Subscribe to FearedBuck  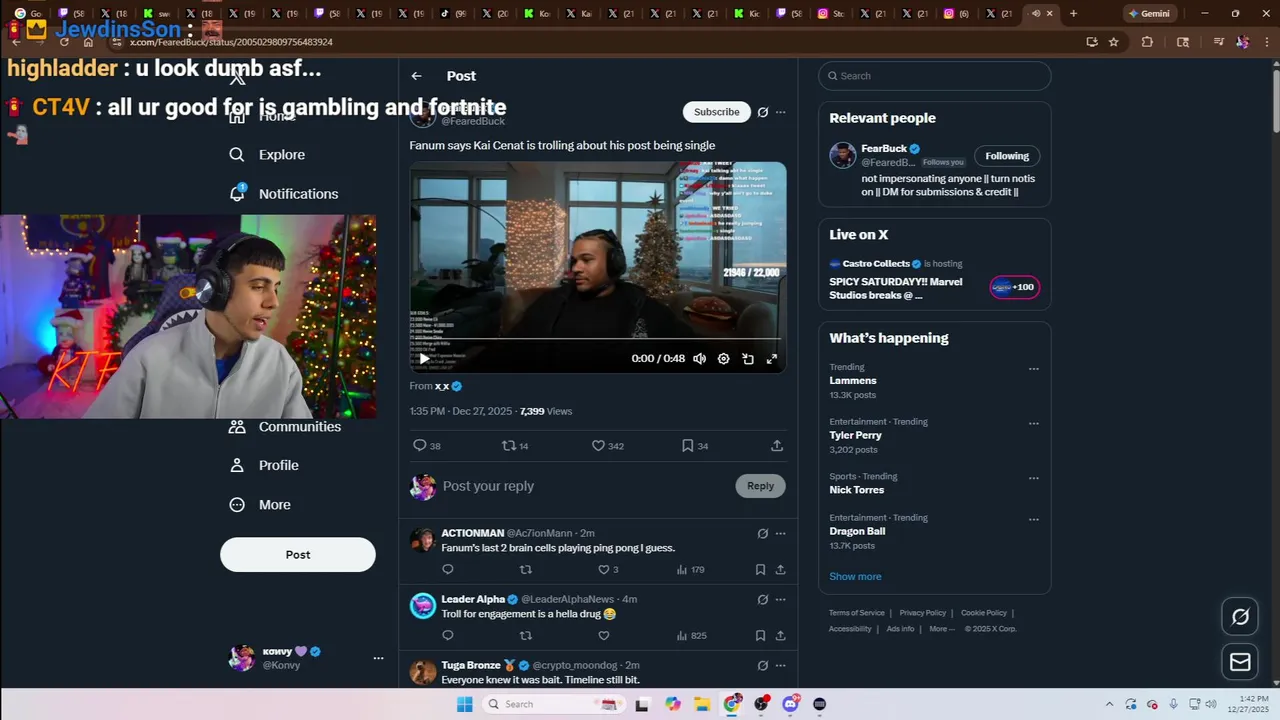click(x=717, y=112)
